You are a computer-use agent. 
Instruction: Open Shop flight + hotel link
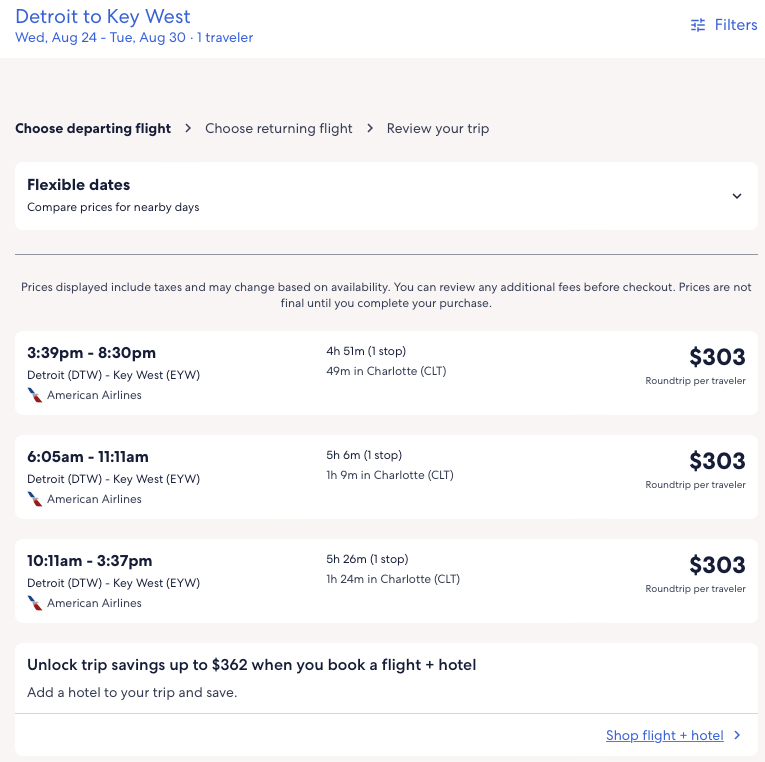pyautogui.click(x=664, y=735)
